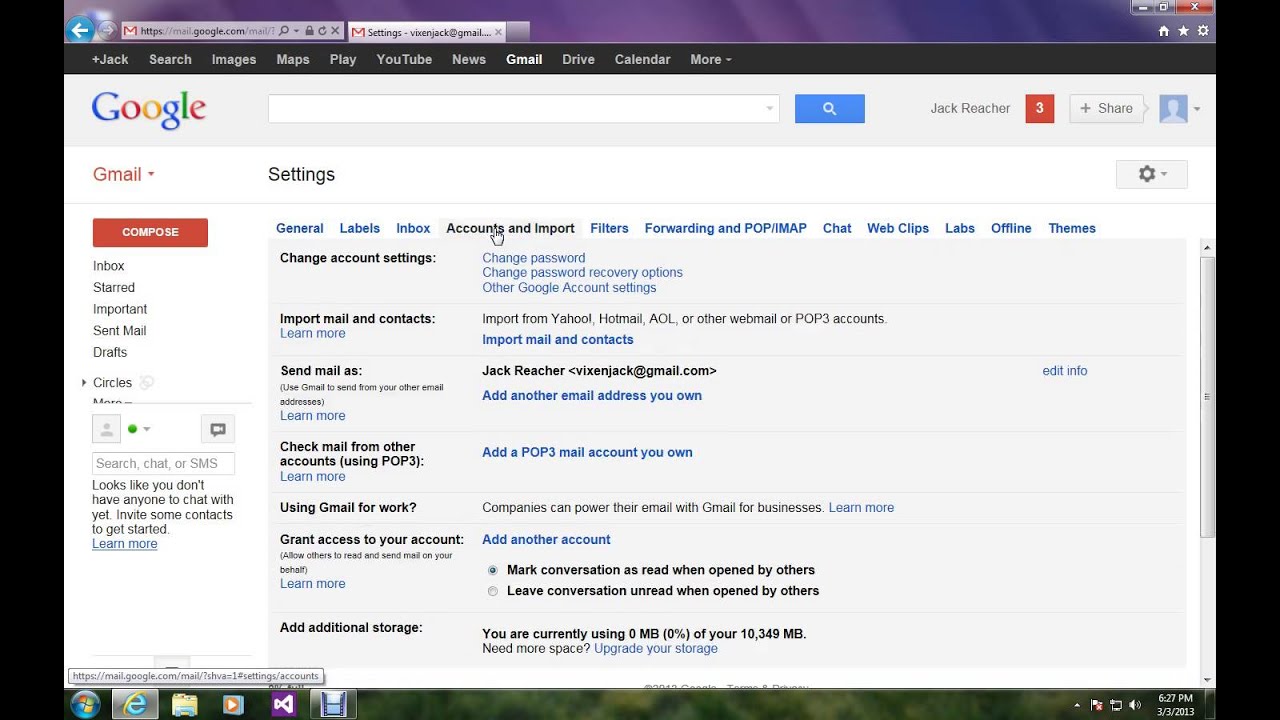Select the Accounts and Import tab
Viewport: 1280px width, 720px height.
(x=510, y=228)
